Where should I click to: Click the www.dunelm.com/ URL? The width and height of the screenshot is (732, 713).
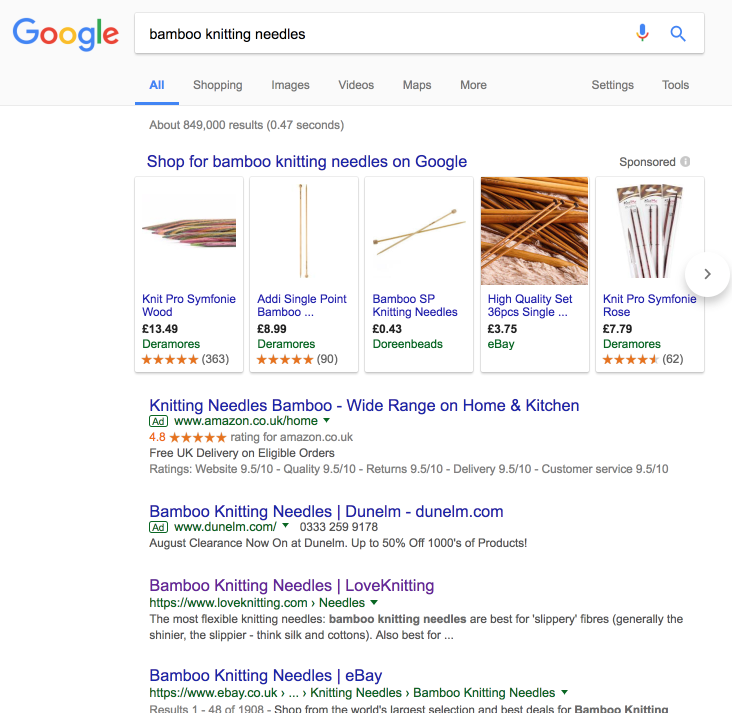tap(225, 527)
